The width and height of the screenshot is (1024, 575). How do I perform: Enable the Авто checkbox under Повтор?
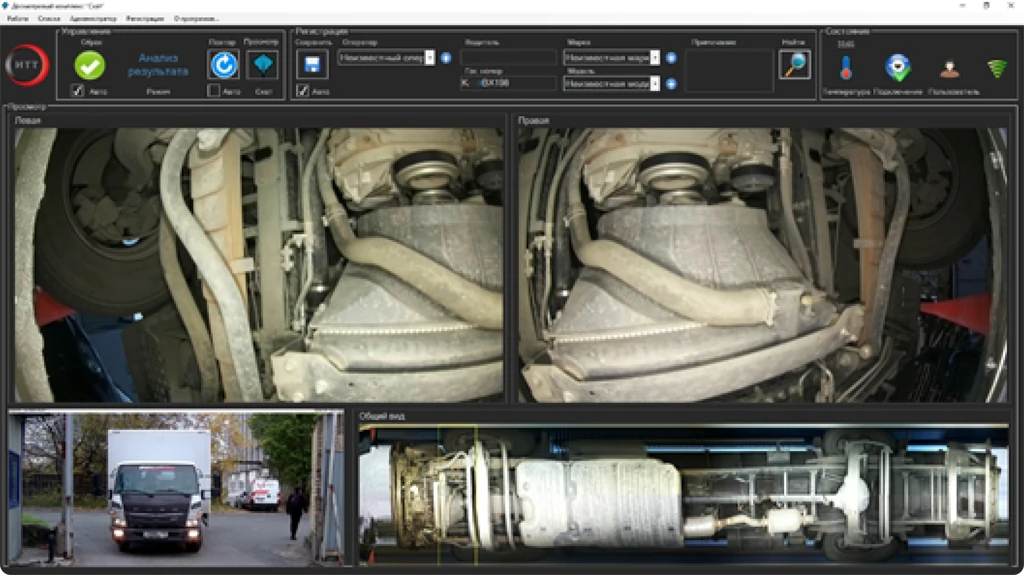click(213, 91)
